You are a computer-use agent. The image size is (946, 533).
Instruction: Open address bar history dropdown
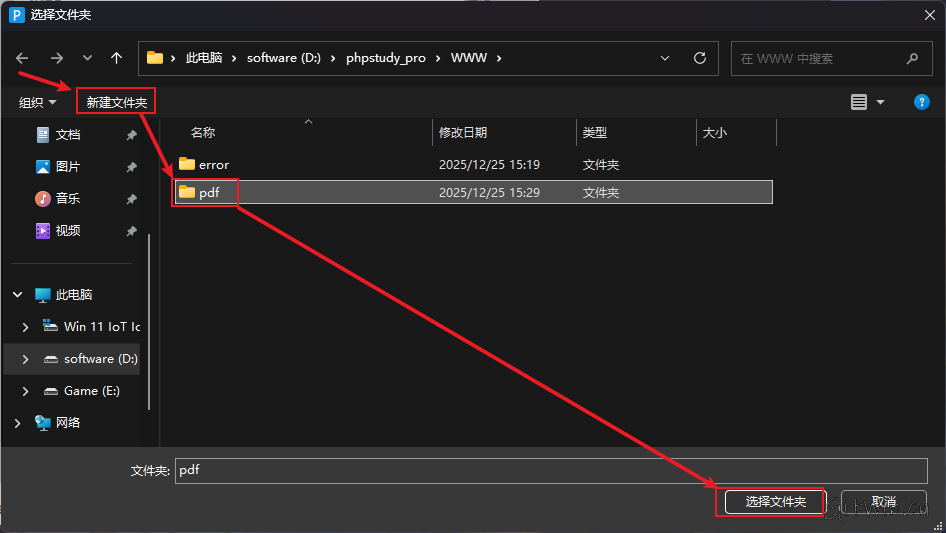pyautogui.click(x=665, y=58)
